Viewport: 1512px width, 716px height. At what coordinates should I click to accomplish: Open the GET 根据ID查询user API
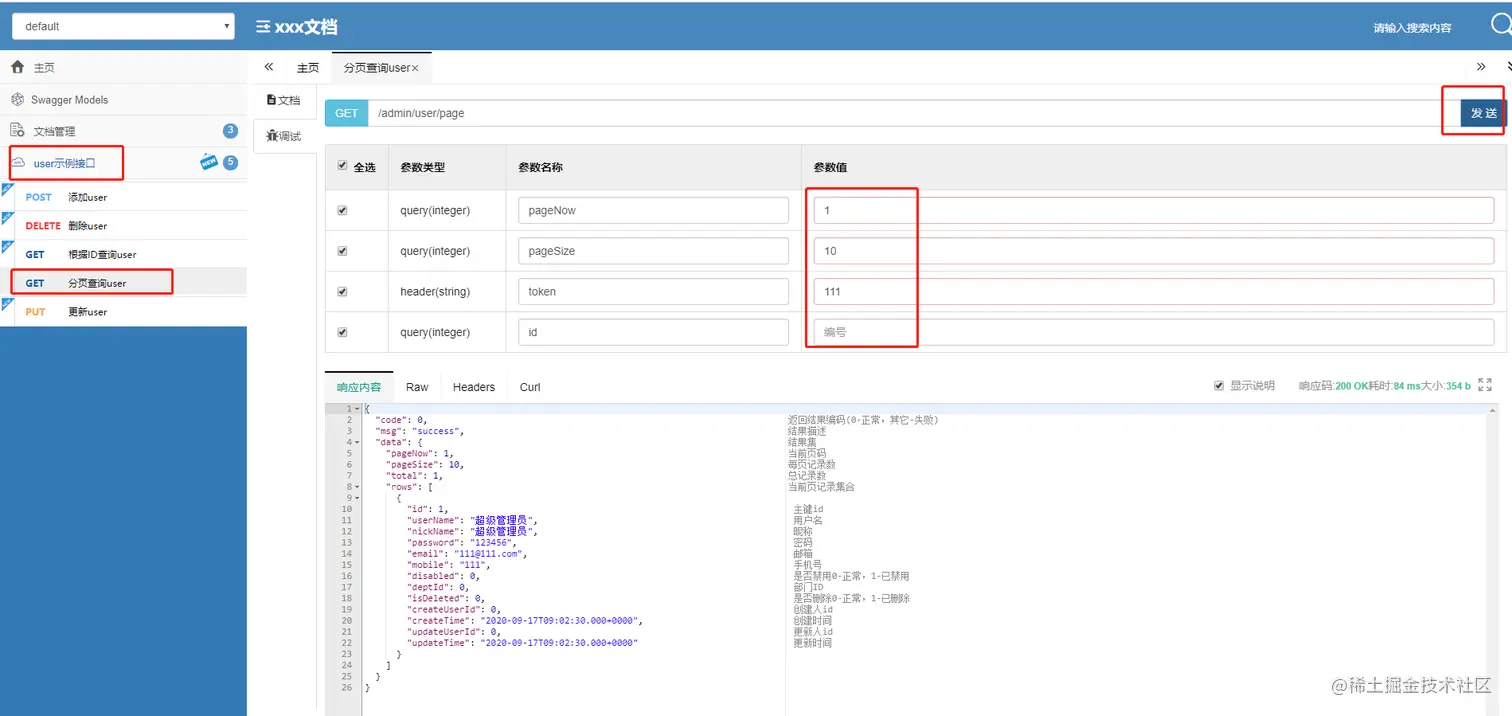123,254
